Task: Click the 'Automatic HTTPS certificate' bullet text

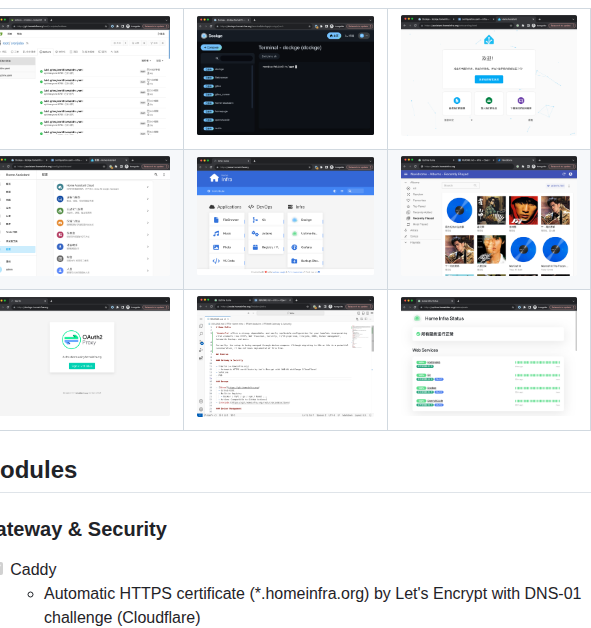Action: click(x=312, y=605)
